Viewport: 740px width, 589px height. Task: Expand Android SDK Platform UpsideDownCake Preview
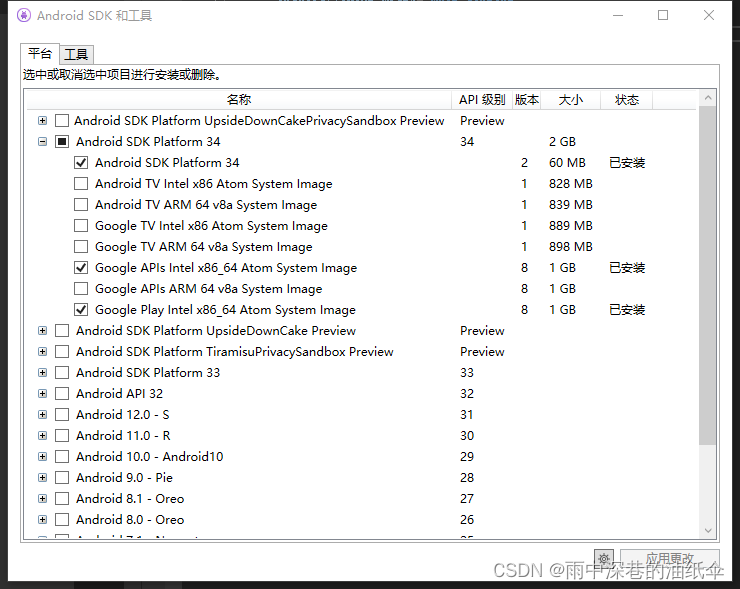point(42,331)
